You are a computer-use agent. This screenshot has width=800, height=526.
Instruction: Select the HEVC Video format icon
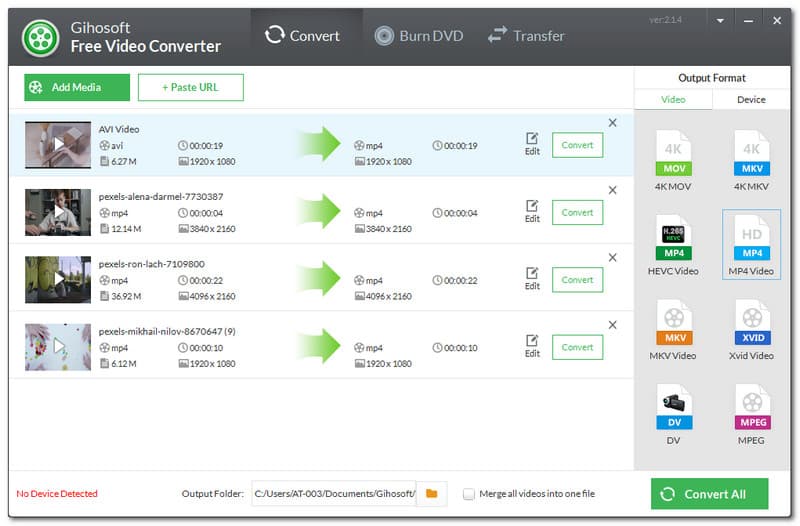pyautogui.click(x=673, y=238)
